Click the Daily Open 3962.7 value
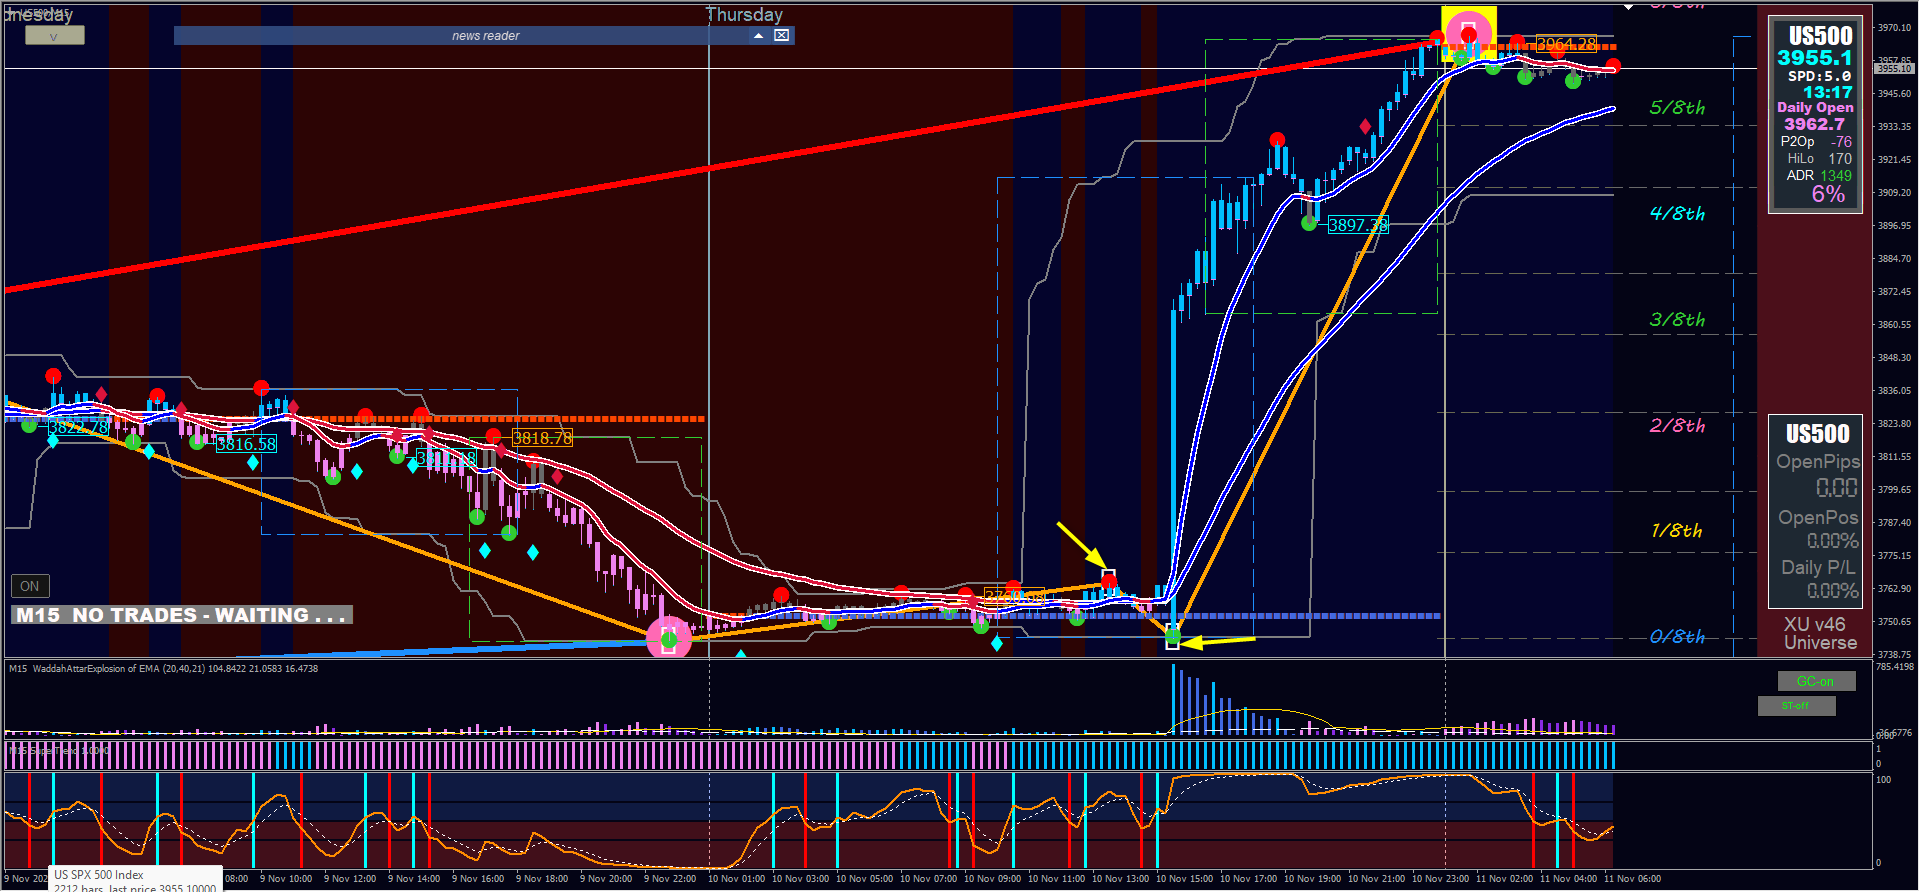 (1814, 124)
